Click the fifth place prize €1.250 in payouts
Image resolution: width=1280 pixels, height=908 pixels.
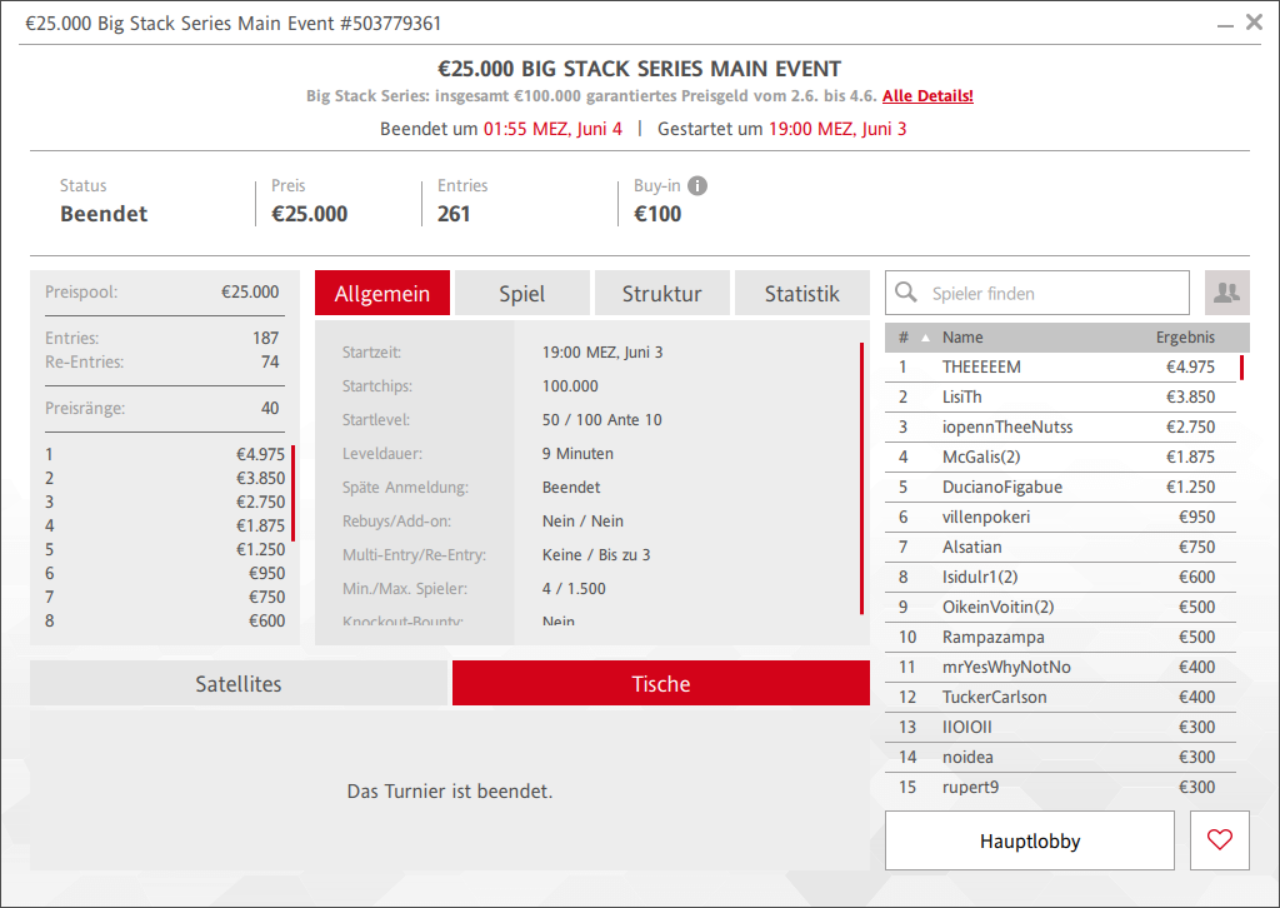[x=260, y=549]
